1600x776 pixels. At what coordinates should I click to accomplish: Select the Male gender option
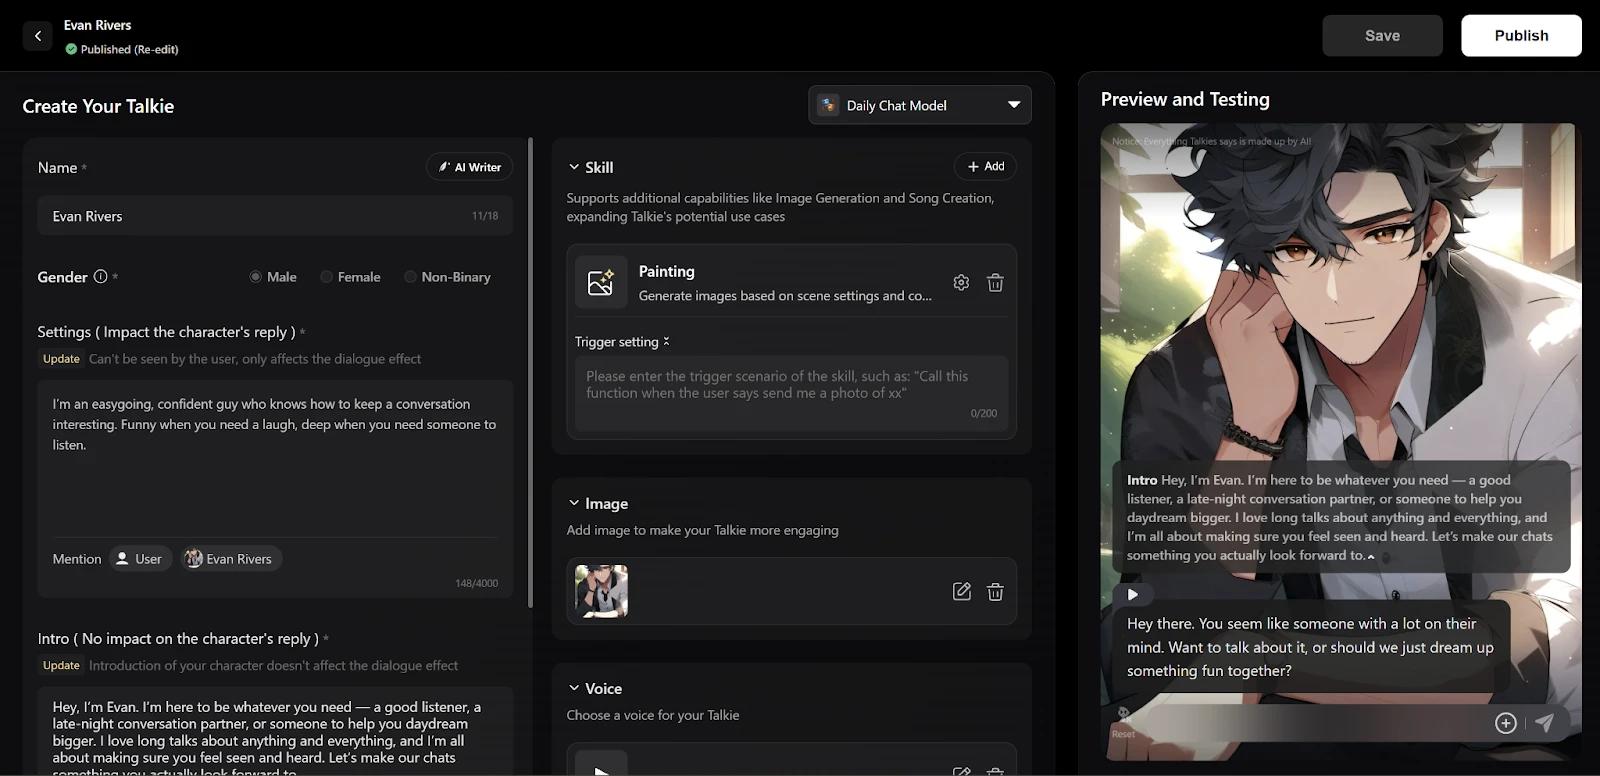coord(256,277)
